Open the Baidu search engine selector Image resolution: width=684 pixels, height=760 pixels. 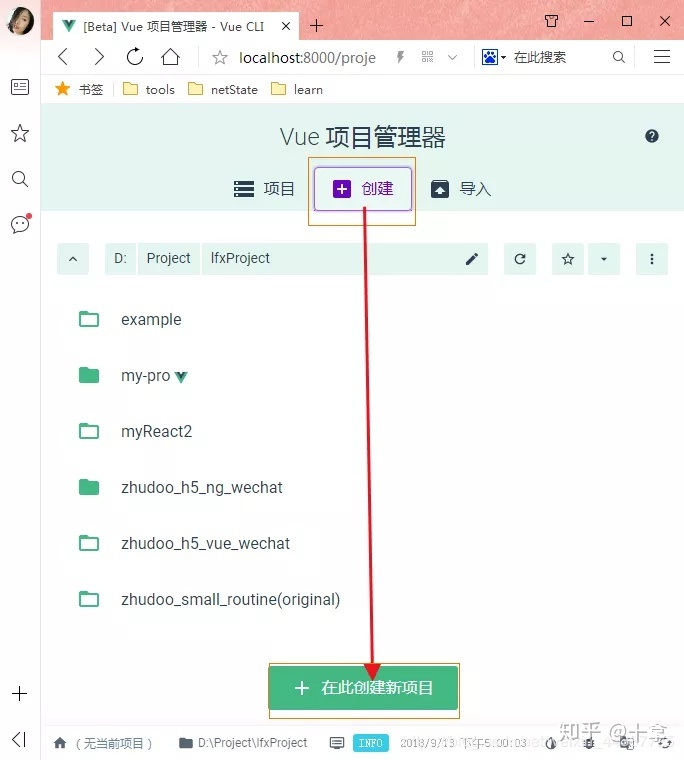tap(493, 57)
